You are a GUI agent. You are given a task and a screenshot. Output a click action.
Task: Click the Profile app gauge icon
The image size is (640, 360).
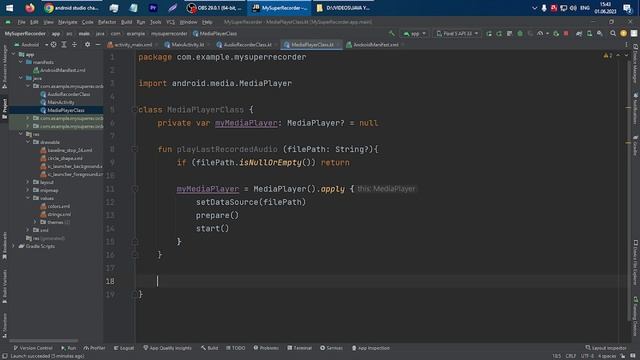(x=540, y=33)
